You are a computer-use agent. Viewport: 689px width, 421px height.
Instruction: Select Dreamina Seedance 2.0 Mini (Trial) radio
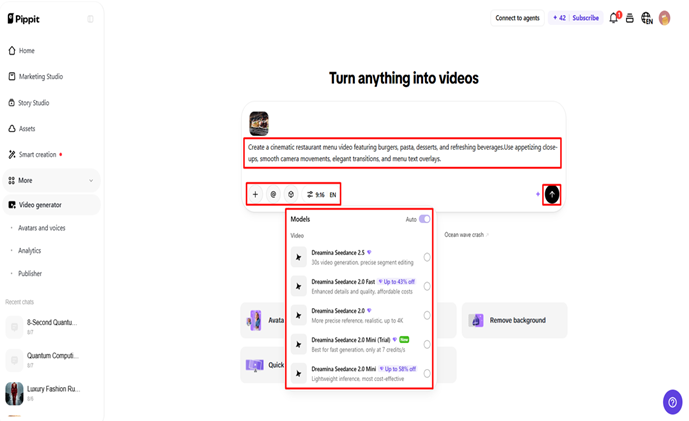click(x=427, y=344)
